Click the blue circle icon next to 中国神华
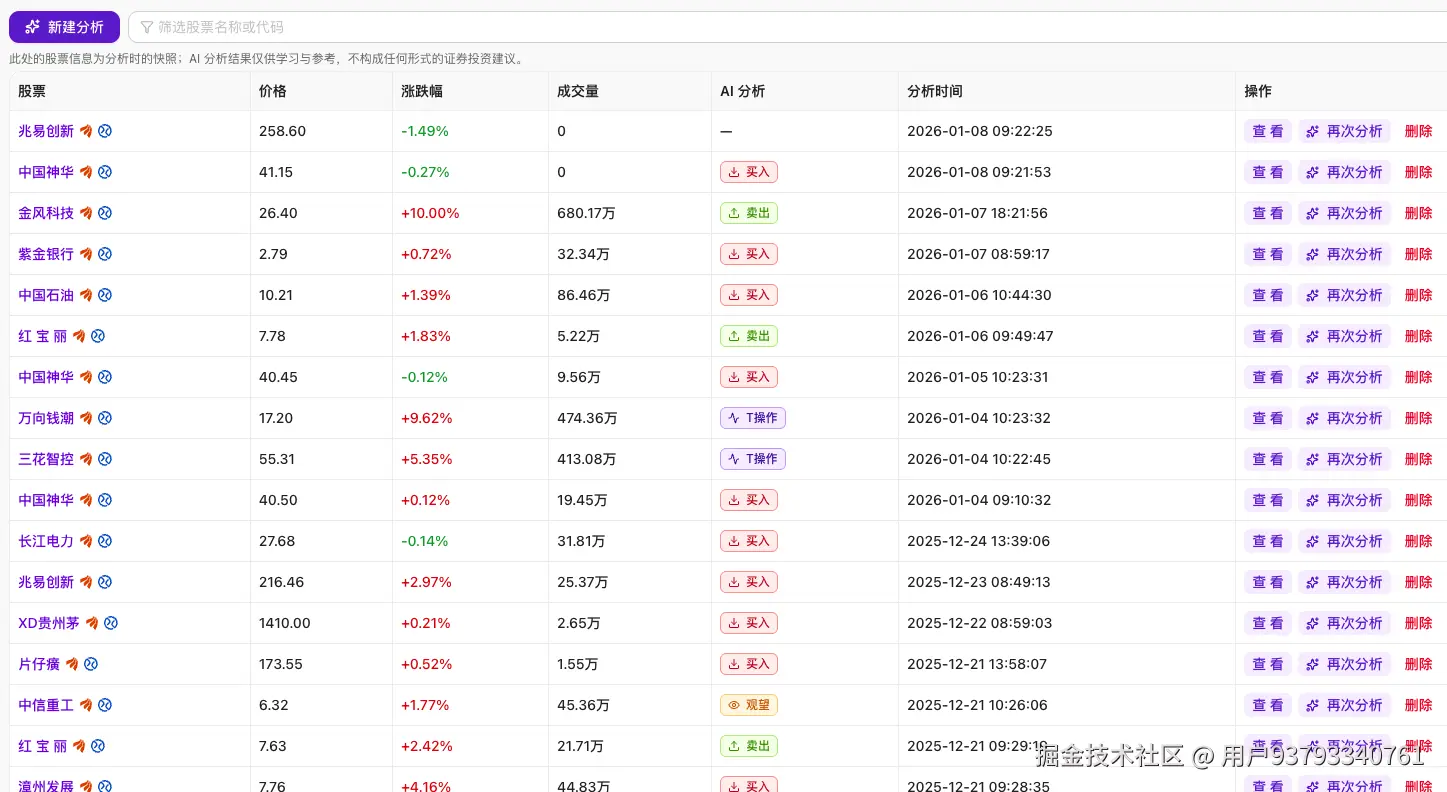This screenshot has width=1447, height=792. click(x=104, y=171)
